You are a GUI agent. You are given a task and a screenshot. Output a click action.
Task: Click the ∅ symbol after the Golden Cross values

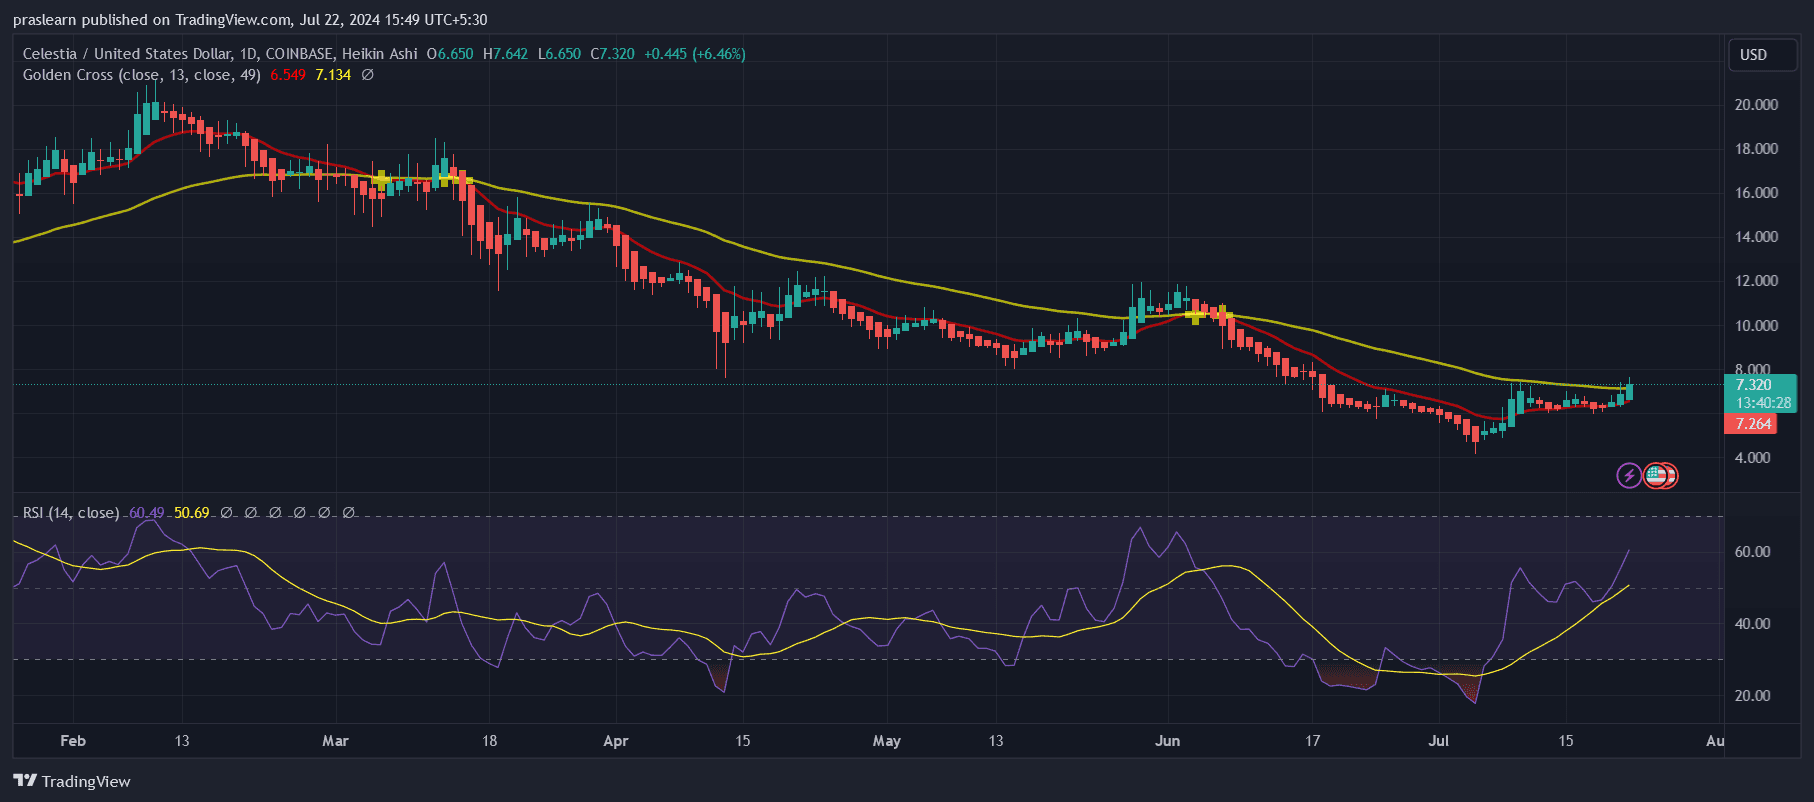point(367,75)
